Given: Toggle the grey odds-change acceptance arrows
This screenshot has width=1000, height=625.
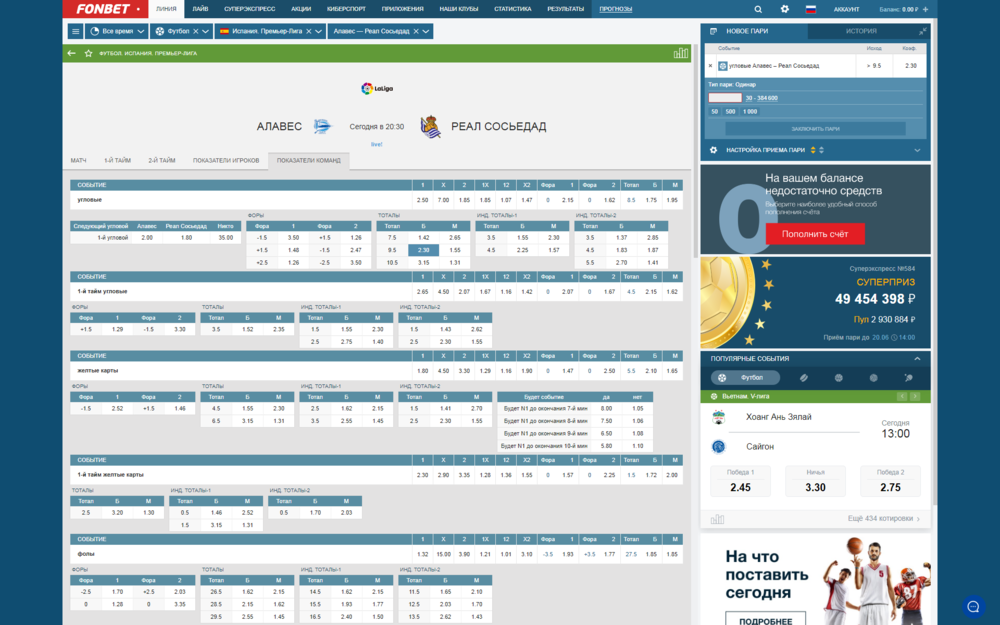Looking at the screenshot, I should (821, 151).
